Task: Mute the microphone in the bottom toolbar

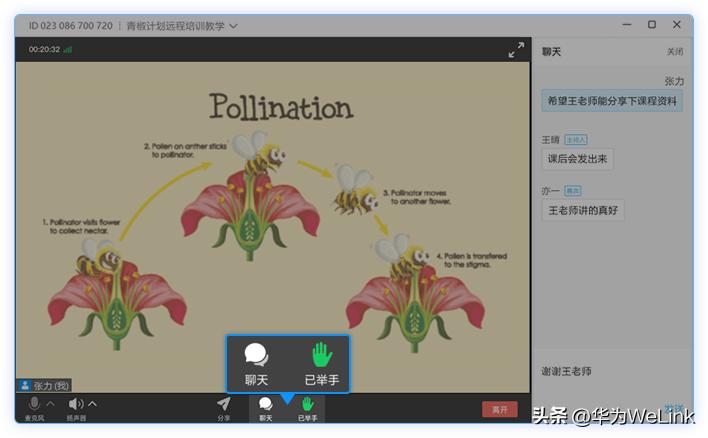Action: 34,408
